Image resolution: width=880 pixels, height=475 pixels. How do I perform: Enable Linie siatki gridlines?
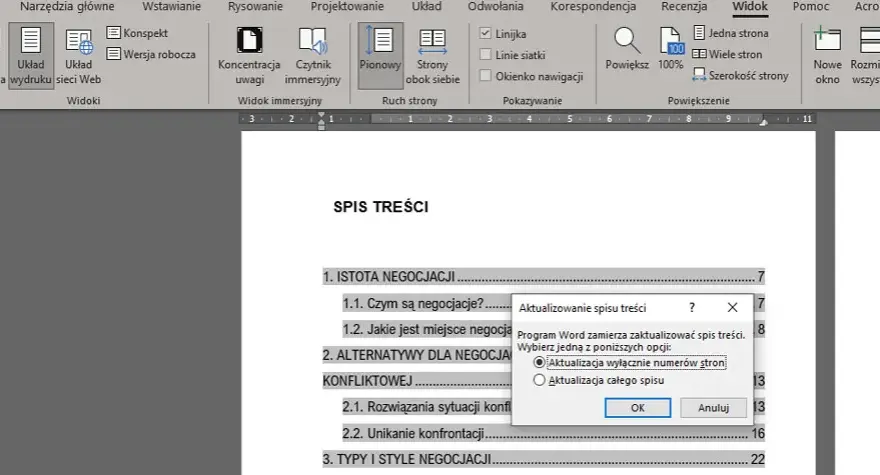(x=485, y=54)
